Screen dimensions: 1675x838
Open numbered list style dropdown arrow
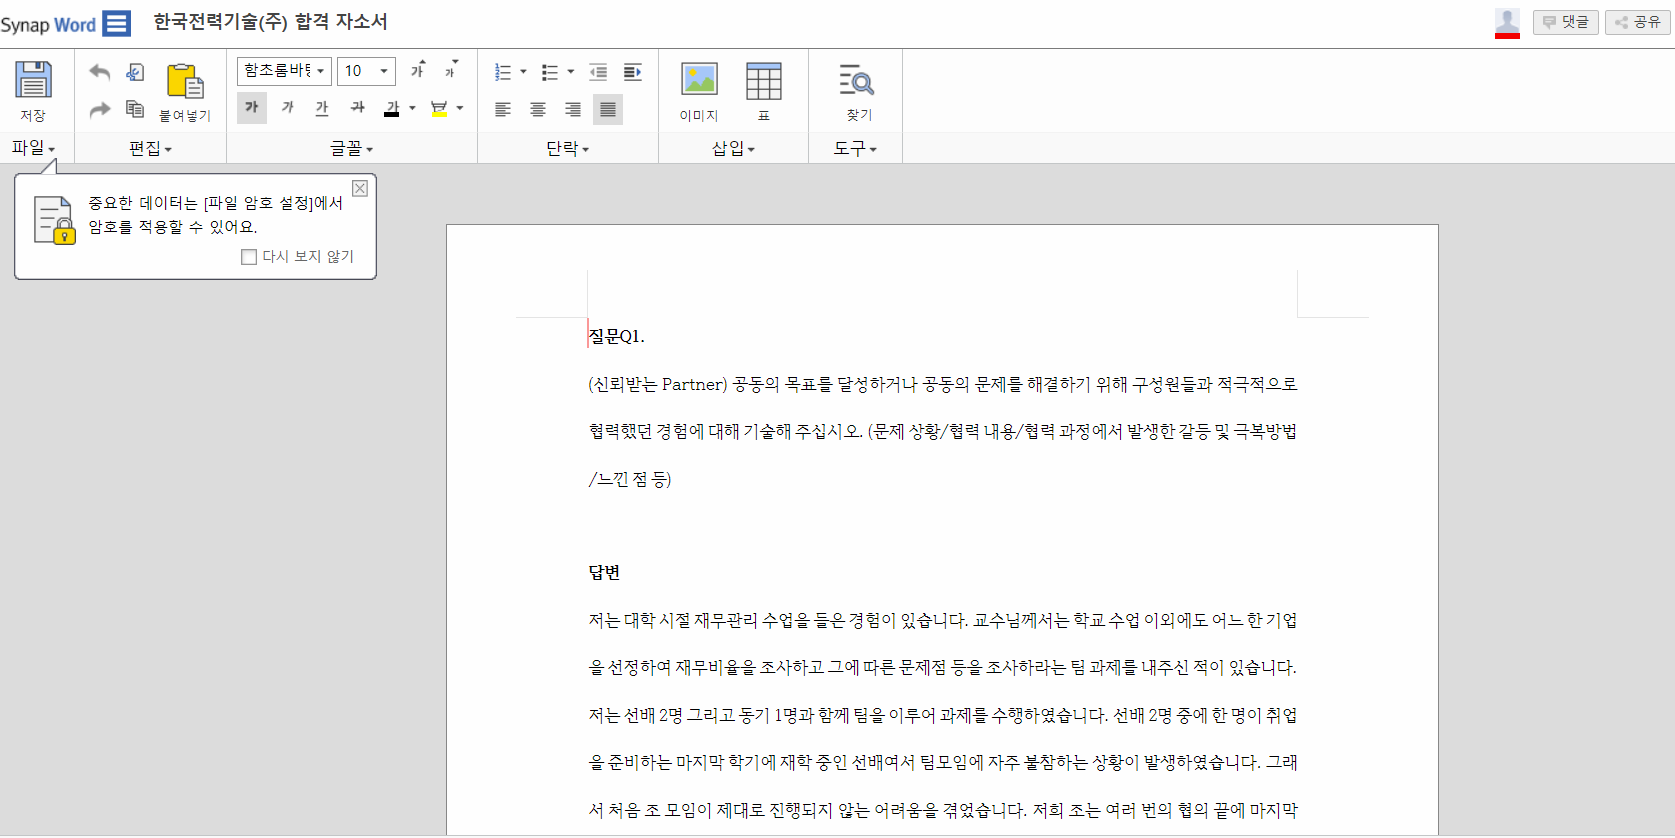click(x=523, y=72)
